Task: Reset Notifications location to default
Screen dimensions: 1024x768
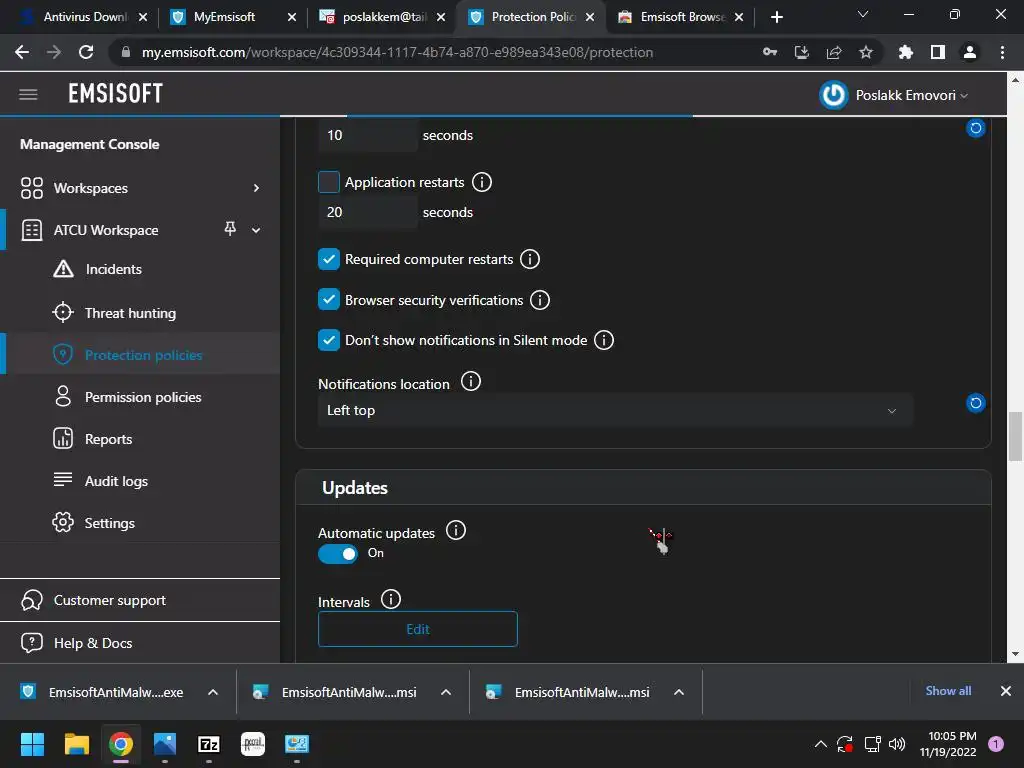Action: click(x=976, y=403)
